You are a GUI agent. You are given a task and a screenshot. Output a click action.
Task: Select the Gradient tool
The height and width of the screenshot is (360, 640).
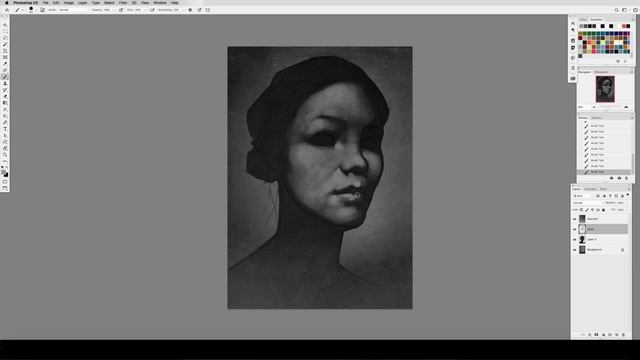click(x=5, y=103)
